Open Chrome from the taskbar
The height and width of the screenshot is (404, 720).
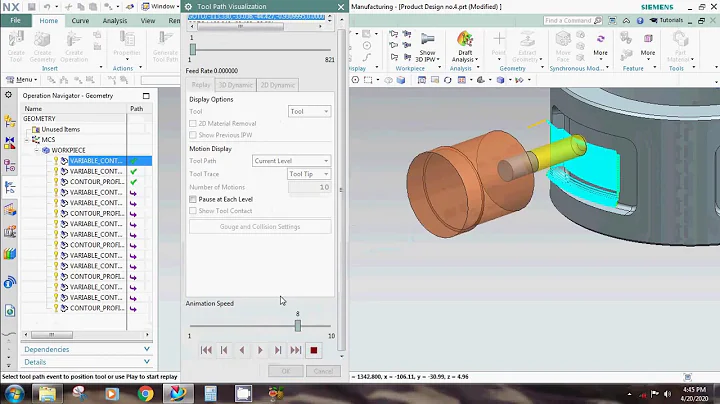click(145, 393)
